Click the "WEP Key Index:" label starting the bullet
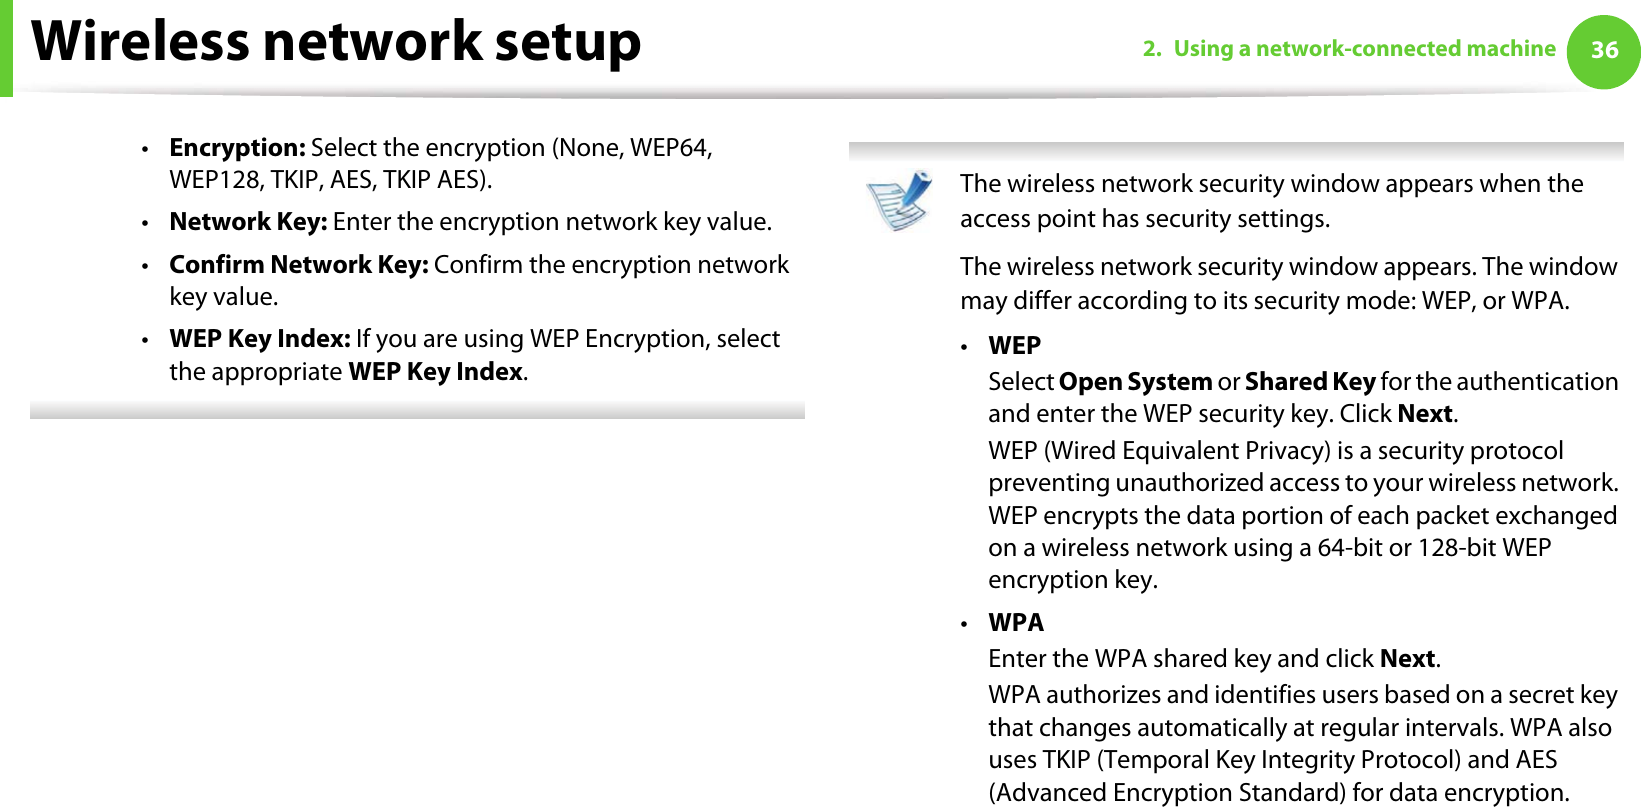This screenshot has width=1641, height=807. pos(260,339)
